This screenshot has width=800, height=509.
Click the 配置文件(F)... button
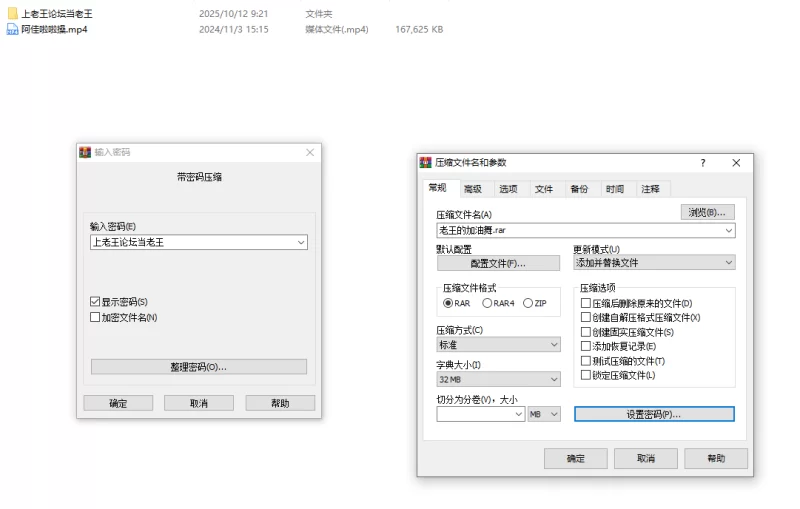pos(498,264)
